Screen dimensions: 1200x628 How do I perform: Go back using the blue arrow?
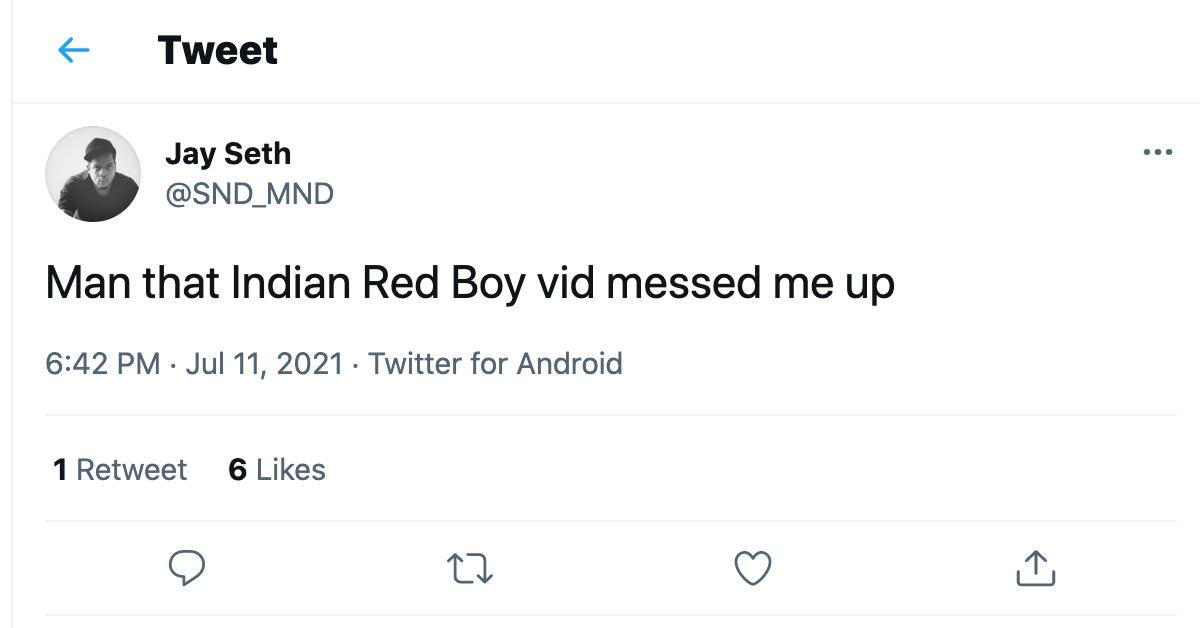(x=74, y=50)
